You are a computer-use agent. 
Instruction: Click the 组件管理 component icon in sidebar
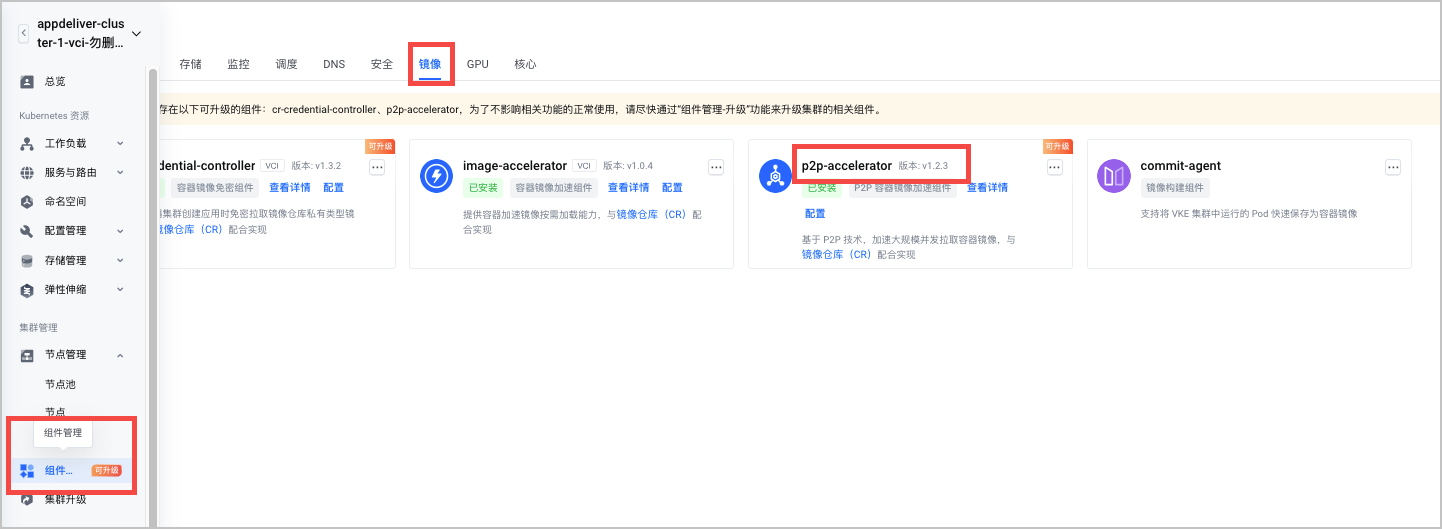click(27, 470)
